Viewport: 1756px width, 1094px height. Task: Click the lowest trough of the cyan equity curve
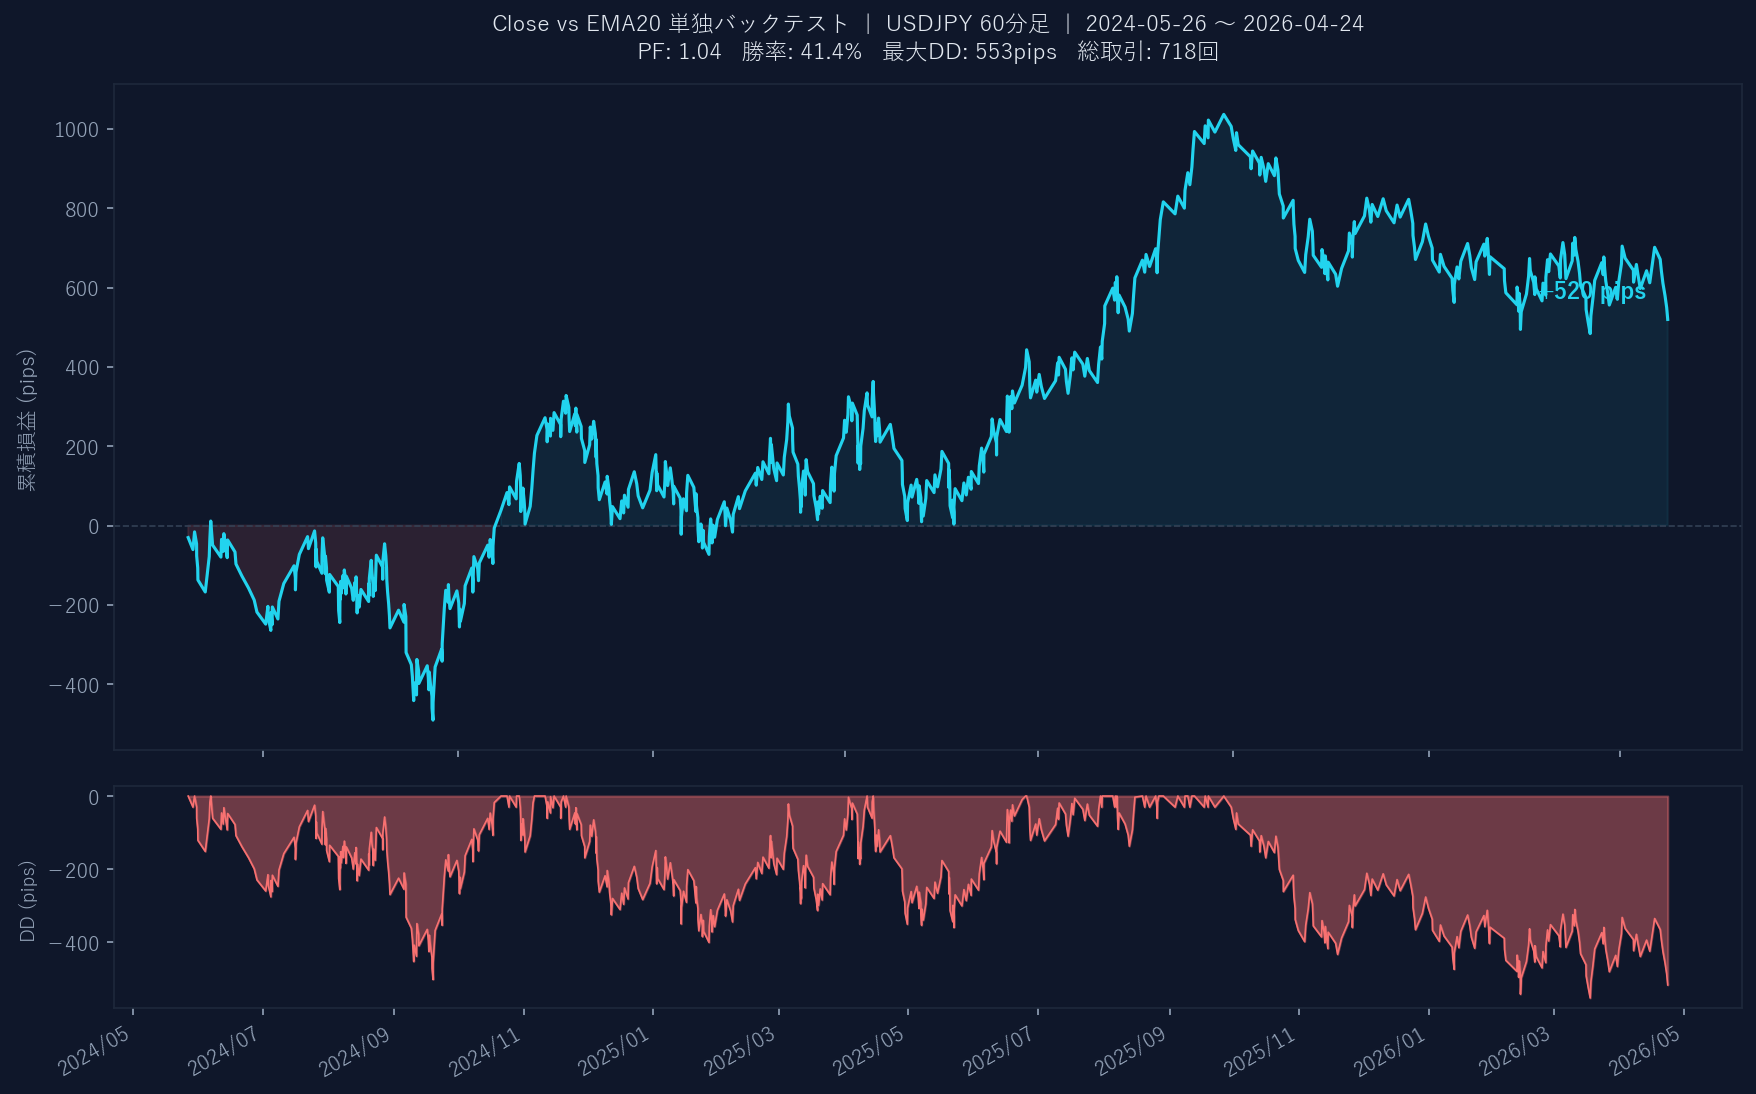coord(433,718)
